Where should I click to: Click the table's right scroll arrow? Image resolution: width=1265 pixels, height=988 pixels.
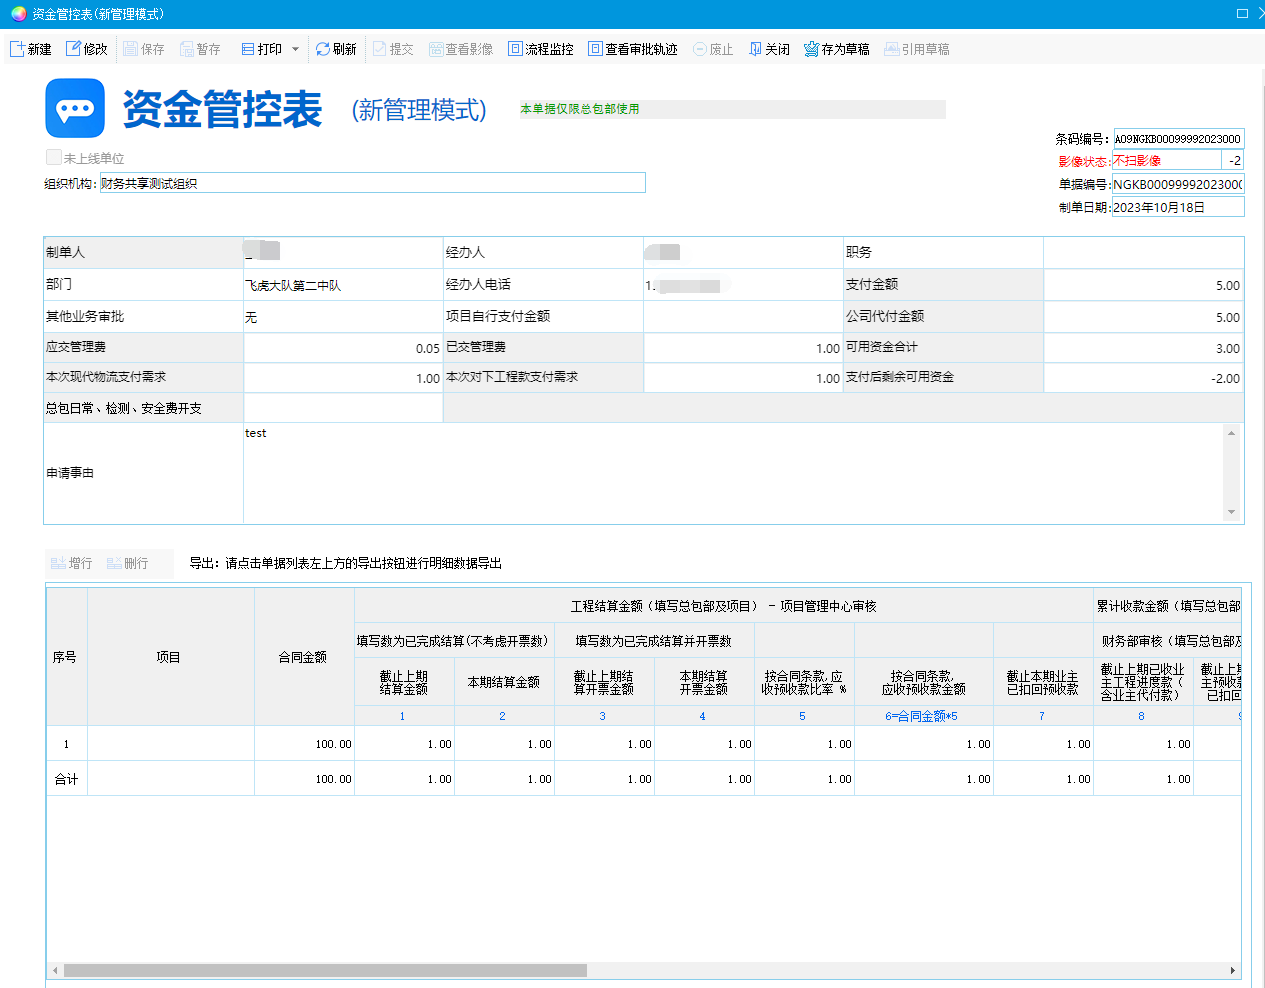pyautogui.click(x=1232, y=970)
